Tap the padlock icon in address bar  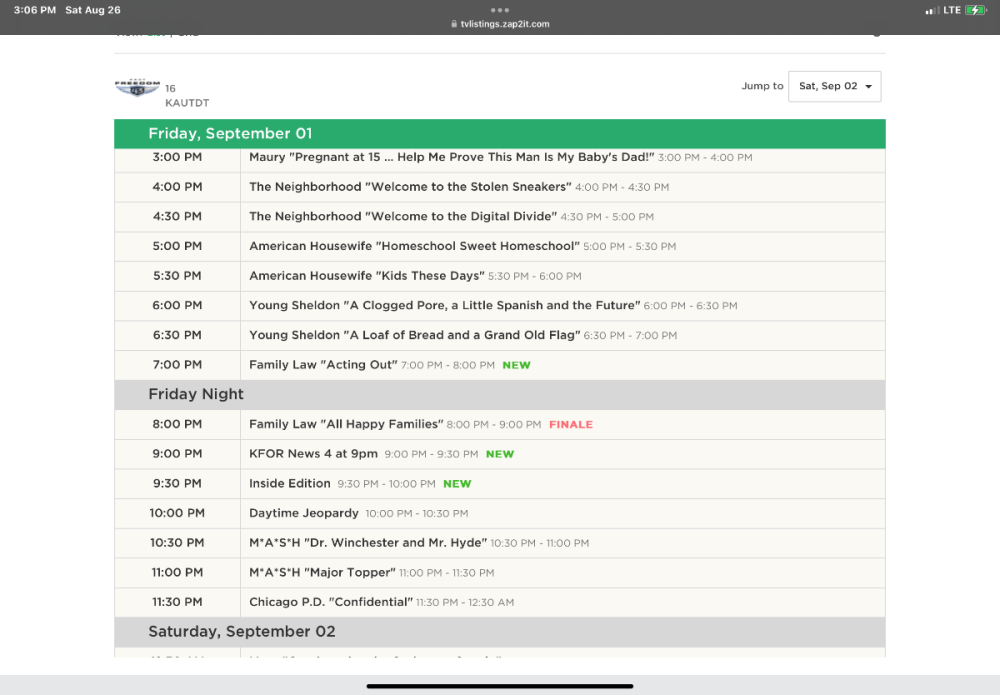454,24
